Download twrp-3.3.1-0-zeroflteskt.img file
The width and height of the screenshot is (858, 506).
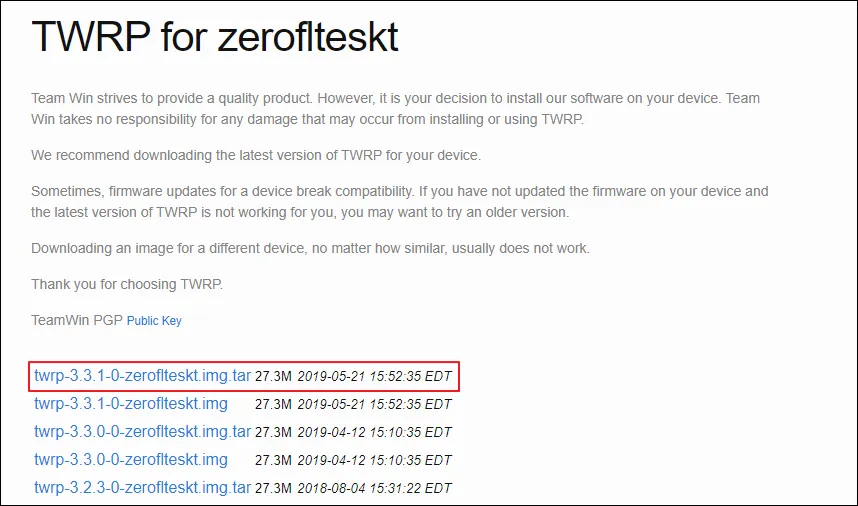[131, 404]
